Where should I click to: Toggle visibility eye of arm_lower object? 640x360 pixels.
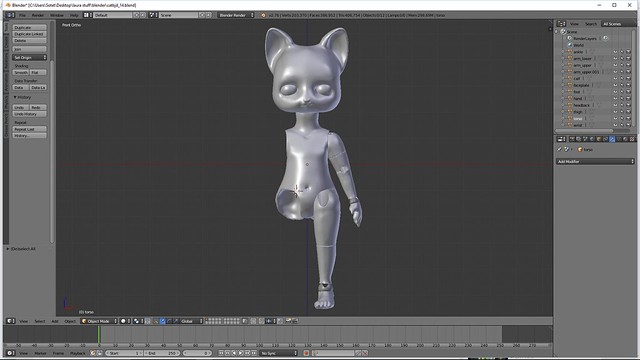click(x=615, y=59)
